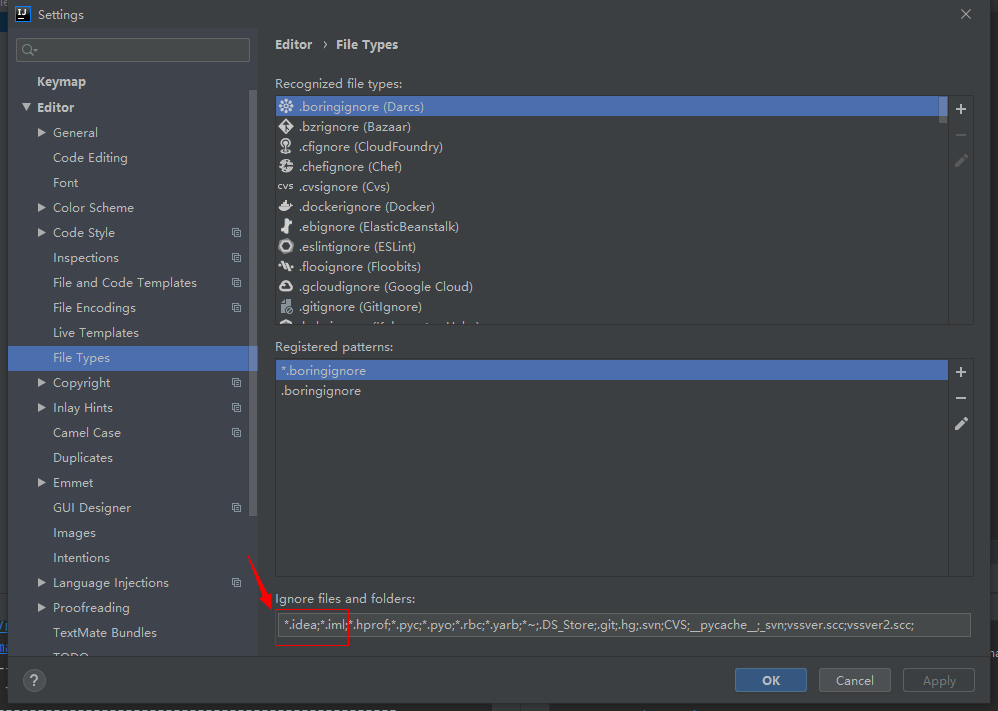The width and height of the screenshot is (998, 711).
Task: Click the recognized file types scrollbar
Action: pos(943,108)
